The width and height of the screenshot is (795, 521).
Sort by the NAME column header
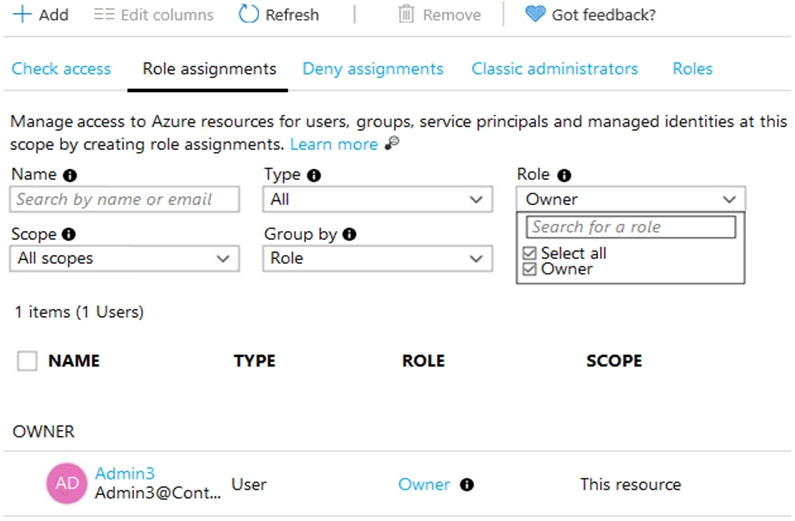click(74, 361)
